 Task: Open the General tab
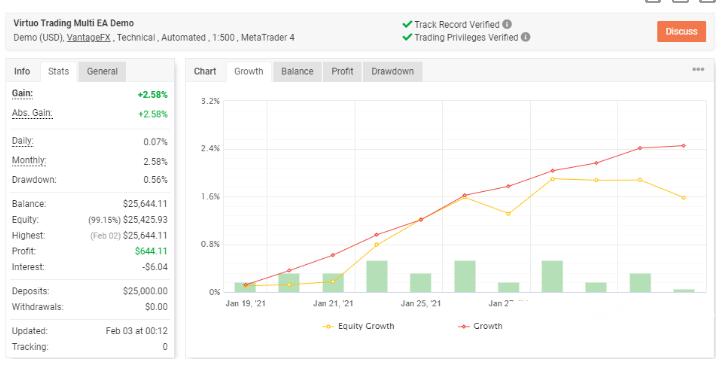click(102, 71)
